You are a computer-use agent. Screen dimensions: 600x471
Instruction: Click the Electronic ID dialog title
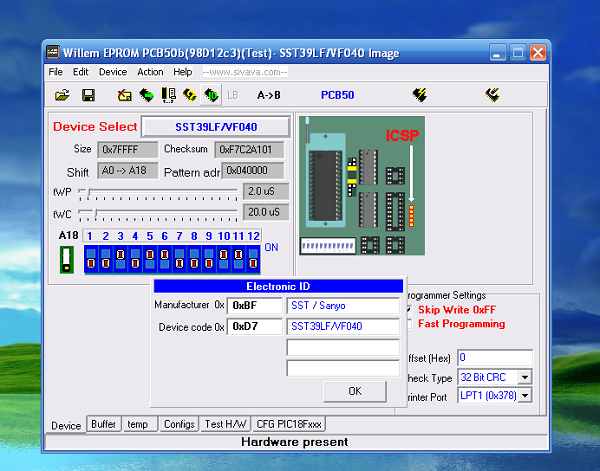[x=278, y=286]
